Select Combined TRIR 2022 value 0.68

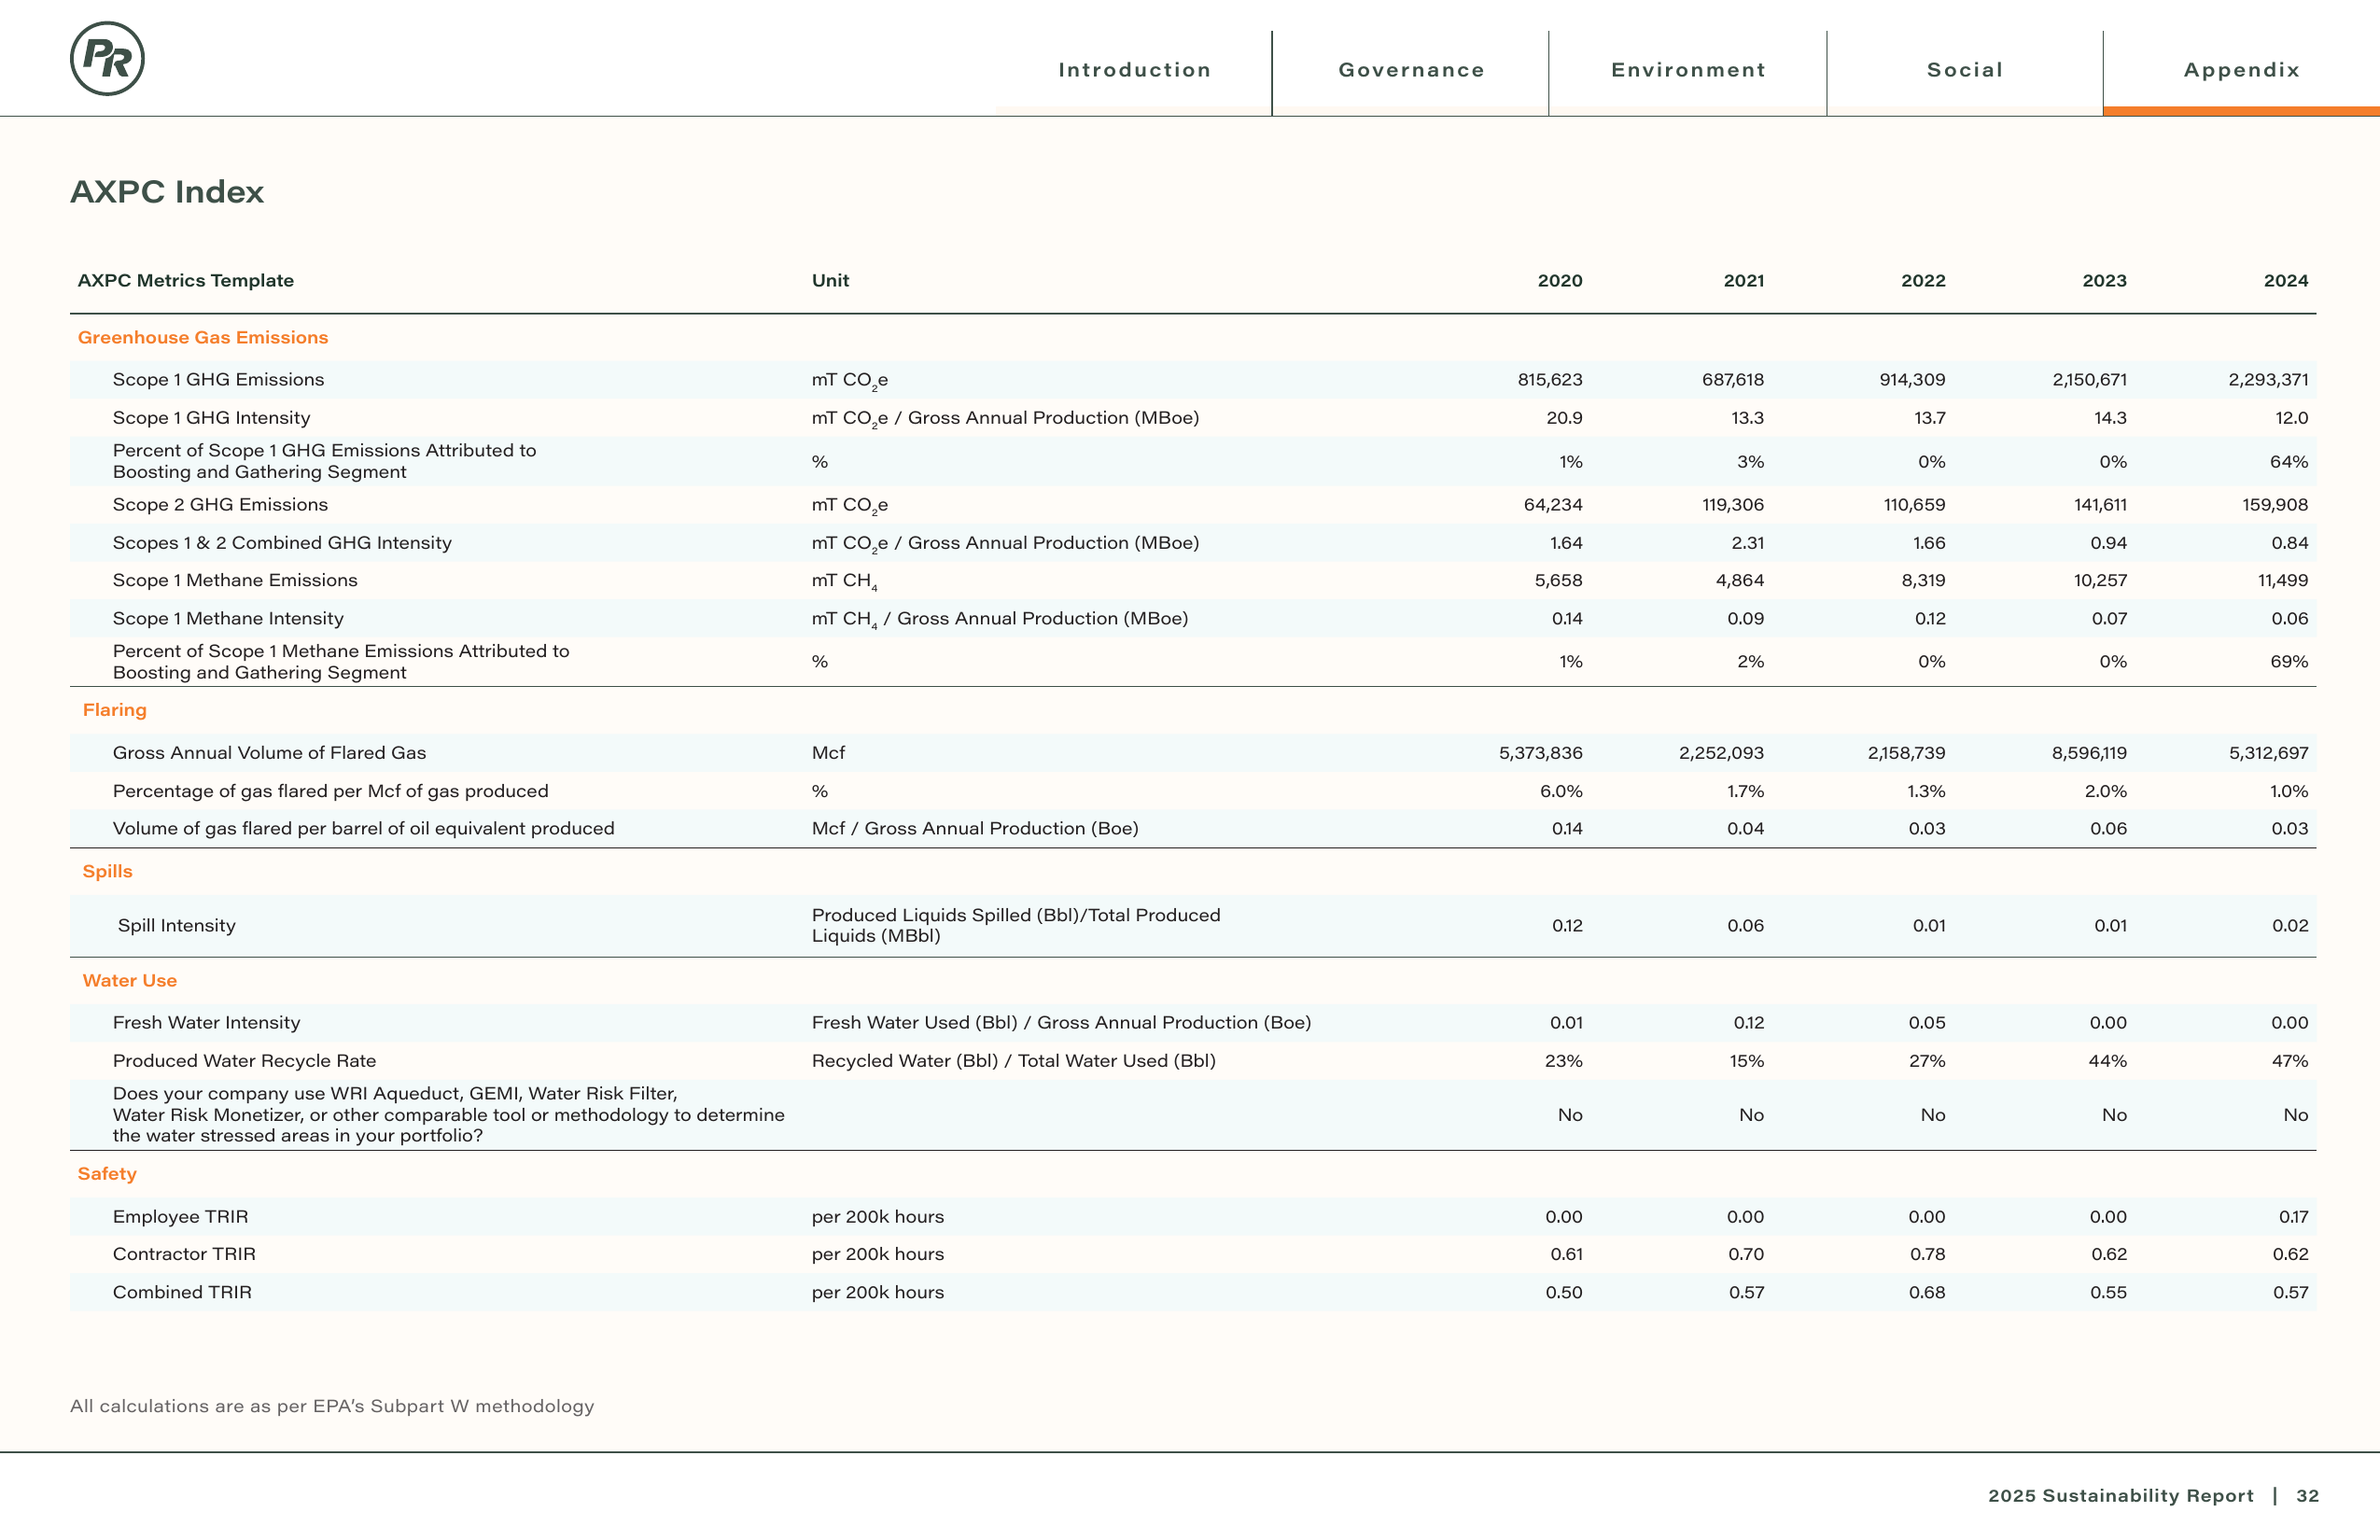(1927, 1293)
